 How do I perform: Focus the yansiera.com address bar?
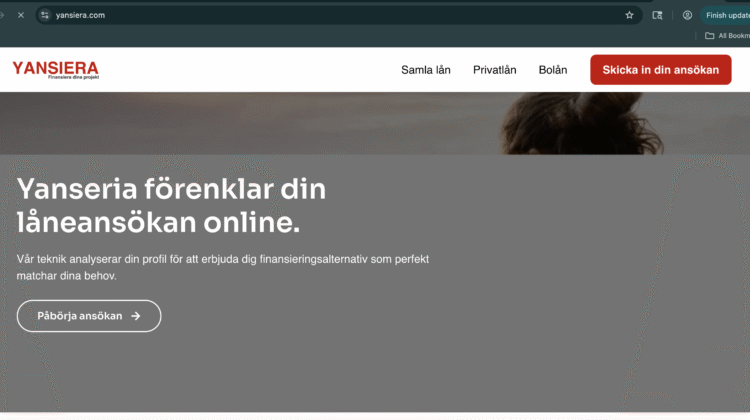pyautogui.click(x=300, y=15)
